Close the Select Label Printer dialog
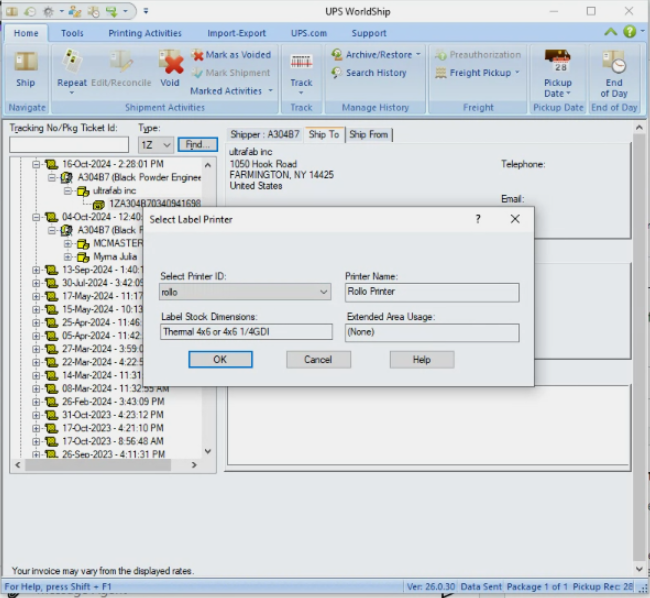This screenshot has width=650, height=598. coord(515,219)
